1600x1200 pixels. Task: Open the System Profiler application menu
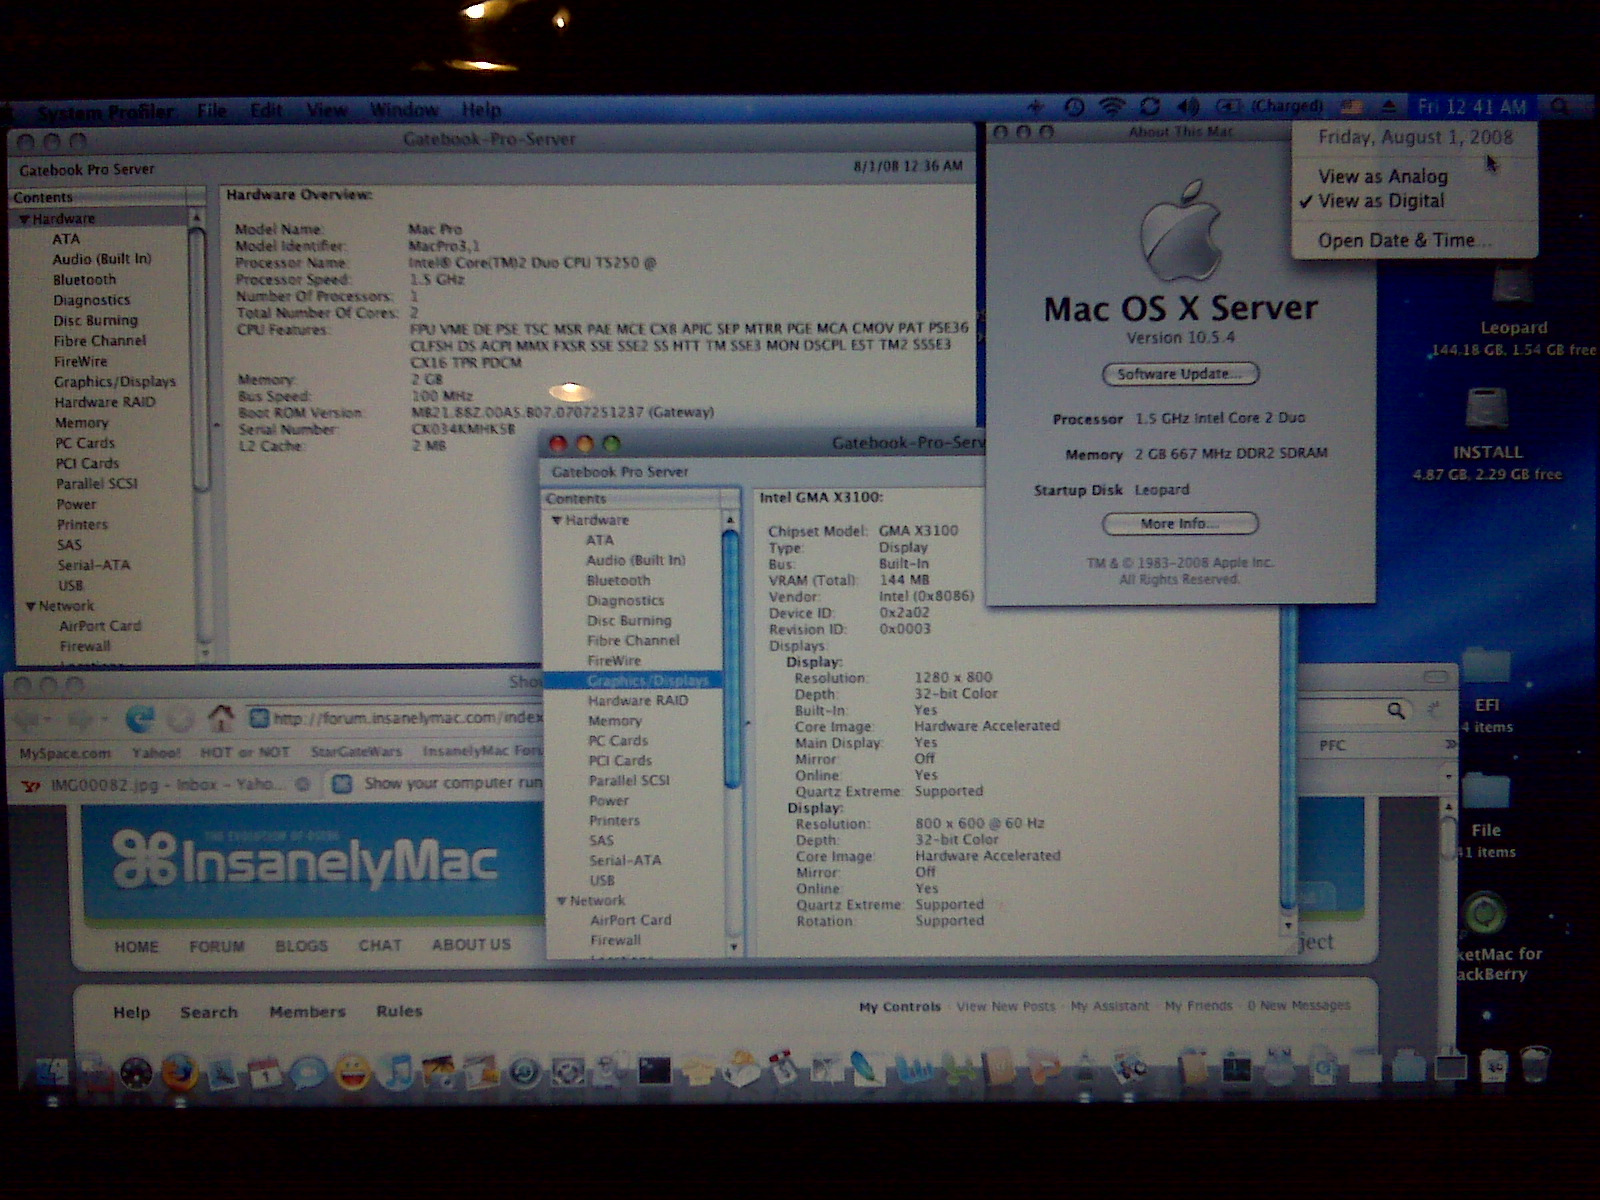[107, 111]
